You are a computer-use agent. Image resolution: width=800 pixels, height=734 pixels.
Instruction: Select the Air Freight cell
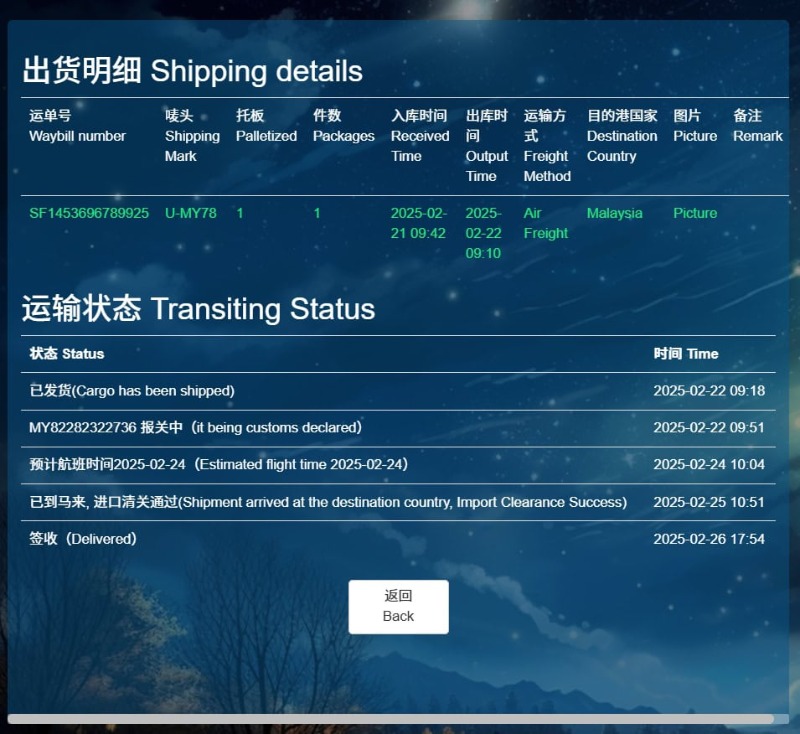coord(546,223)
